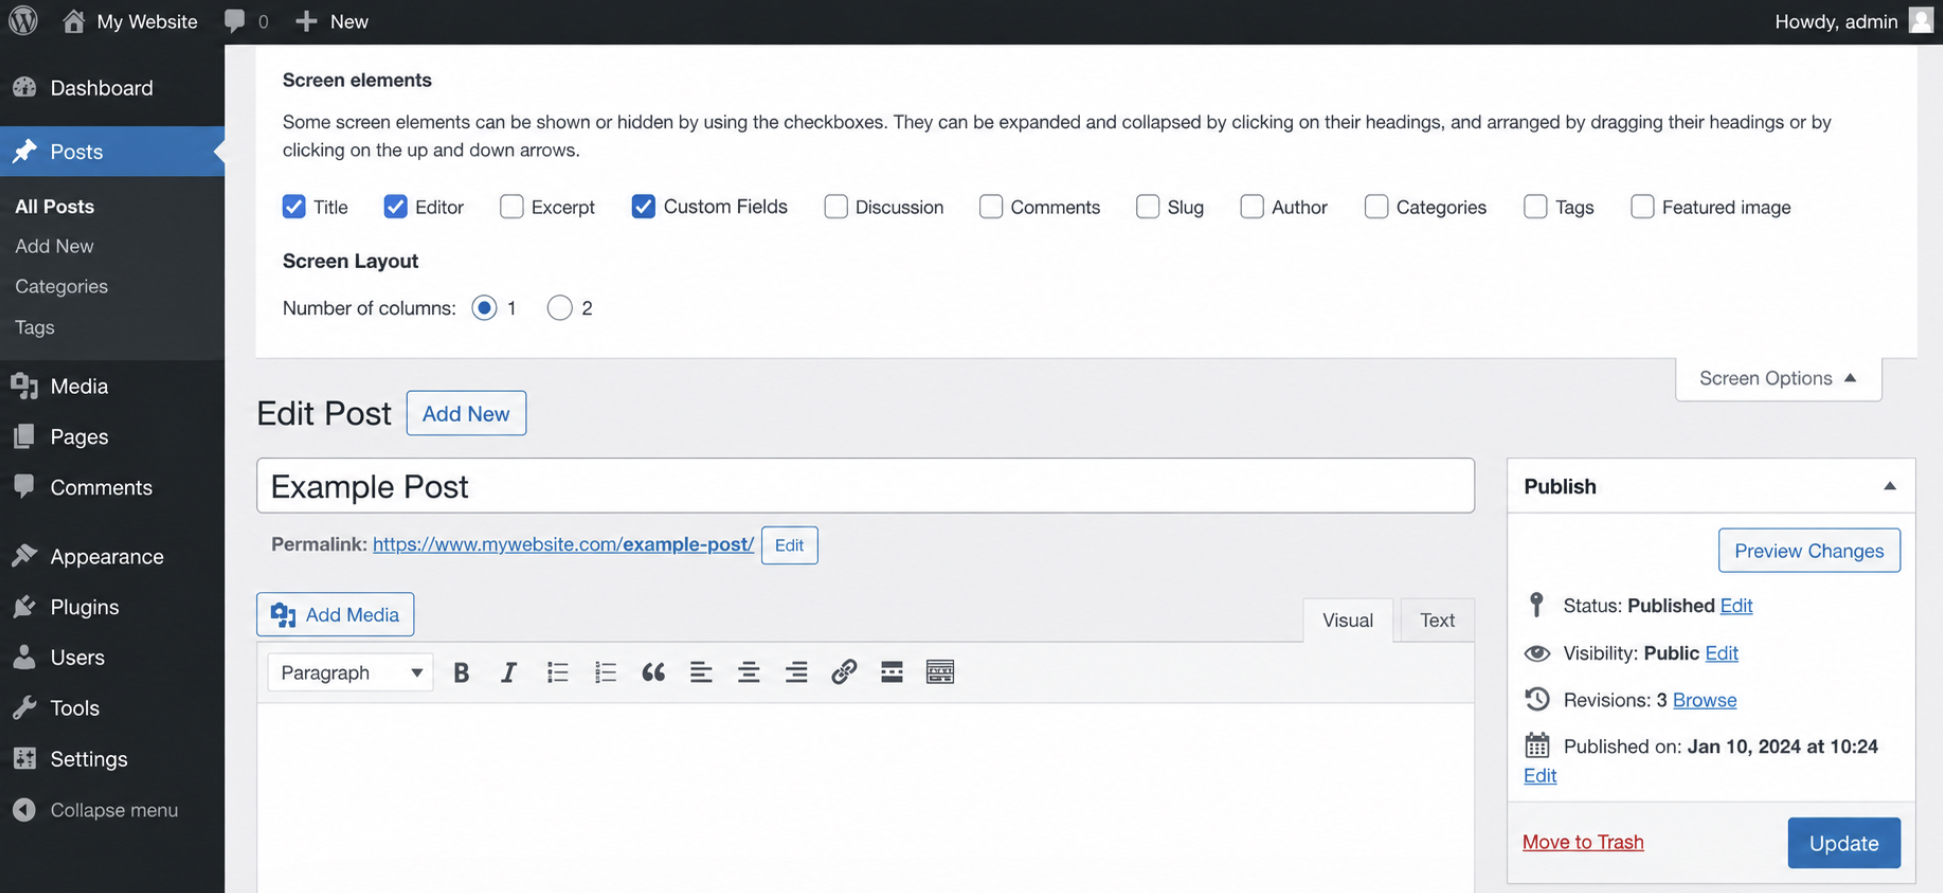The width and height of the screenshot is (1943, 893).
Task: Align text left in editor
Action: (701, 673)
